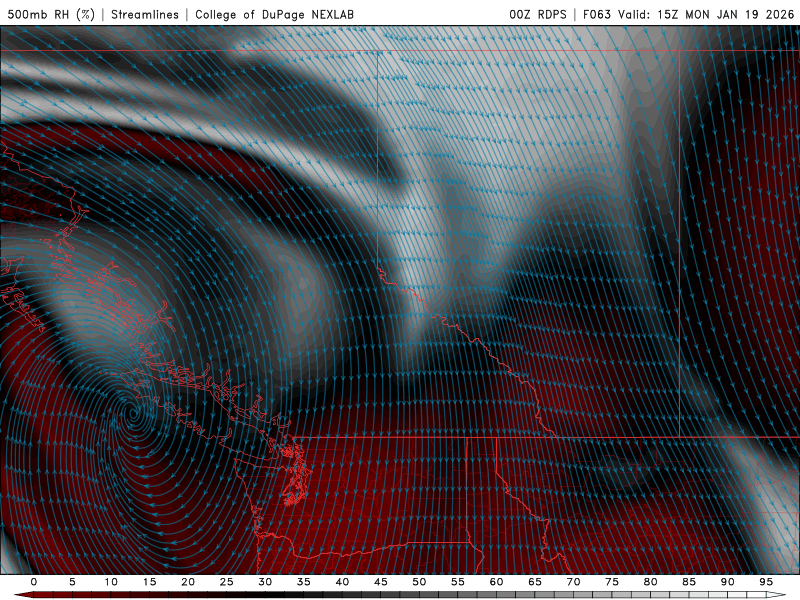
Task: Click the colorbar label "45"
Action: (x=381, y=582)
